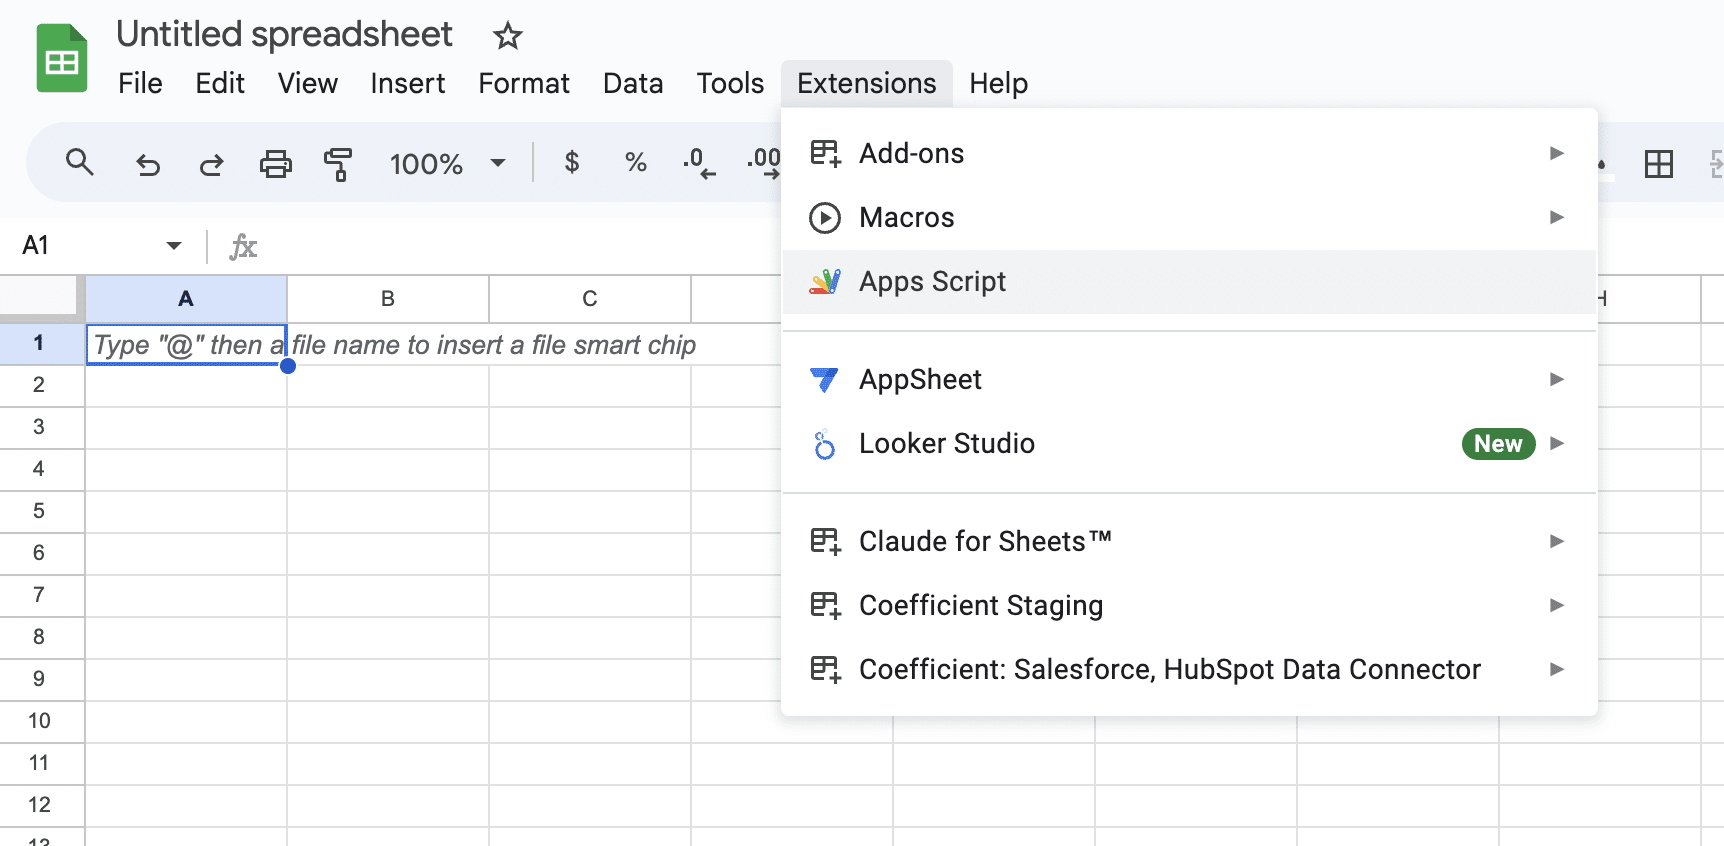Open the Format menu
The image size is (1724, 846).
coord(524,83)
